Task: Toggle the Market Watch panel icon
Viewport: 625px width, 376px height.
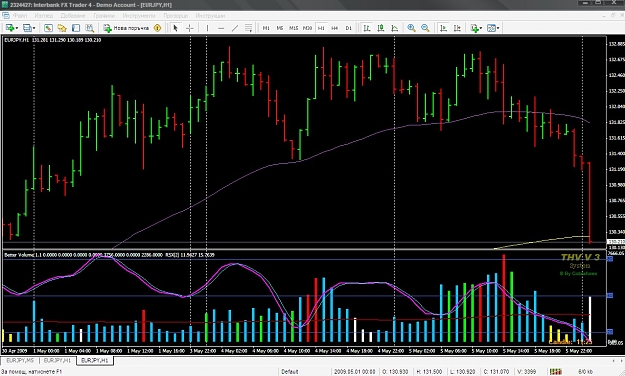Action: tap(48, 28)
